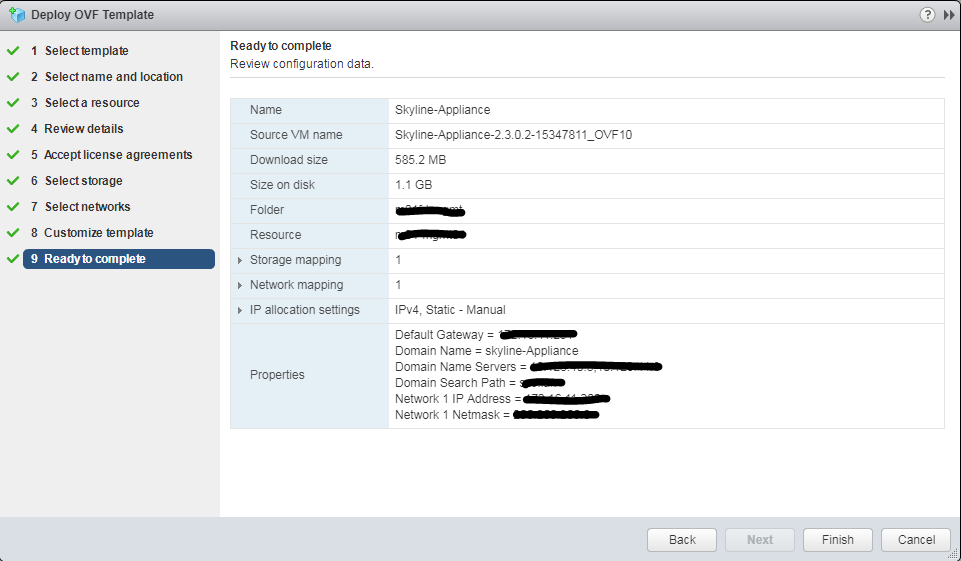961x561 pixels.
Task: Click the double-arrow minimize wizard icon
Action: click(x=949, y=15)
